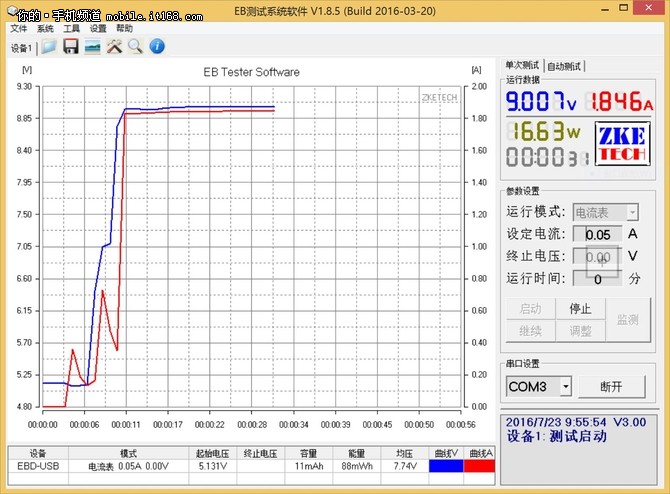The width and height of the screenshot is (670, 494).
Task: Click the 运行时间 input field
Action: pyautogui.click(x=598, y=278)
